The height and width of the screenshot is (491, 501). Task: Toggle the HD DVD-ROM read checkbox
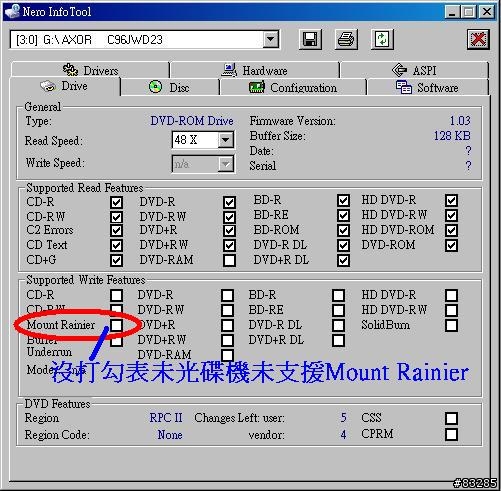(451, 230)
